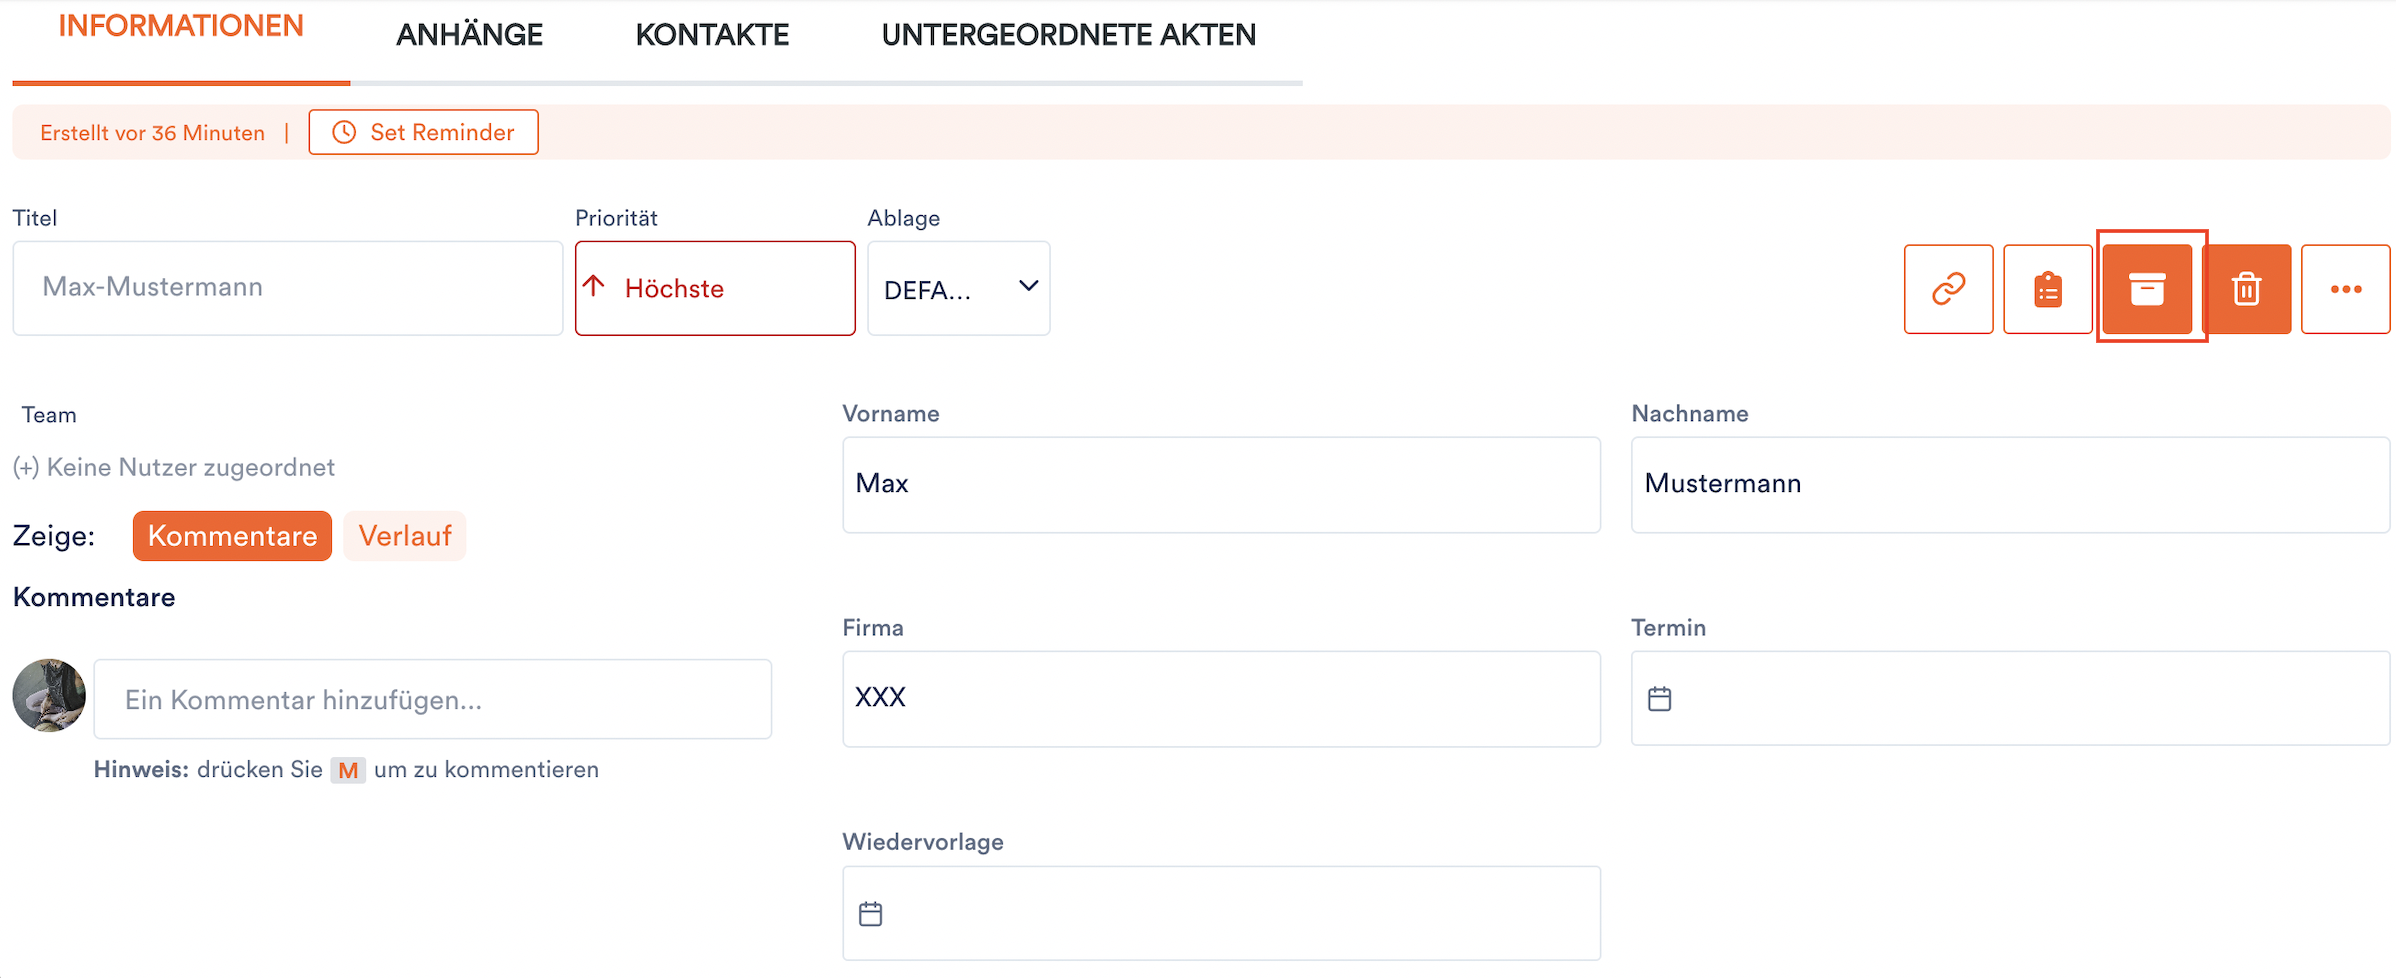Click the user avatar next to comments
The width and height of the screenshot is (2396, 978).
pyautogui.click(x=49, y=695)
